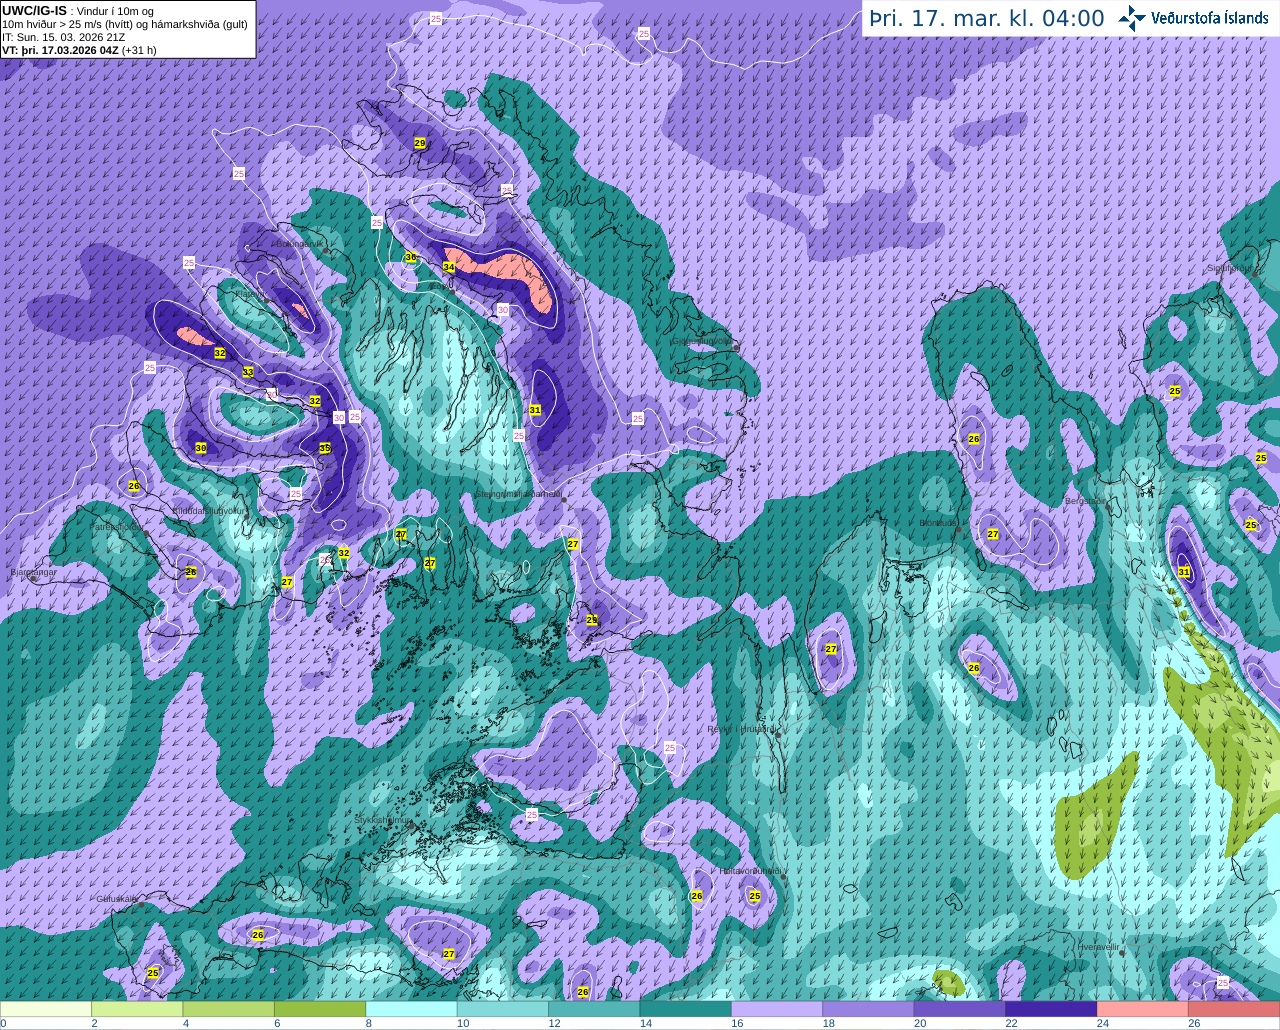The image size is (1280, 1030).
Task: Click the hviður > 25 m/s description line
Action: pos(126,23)
